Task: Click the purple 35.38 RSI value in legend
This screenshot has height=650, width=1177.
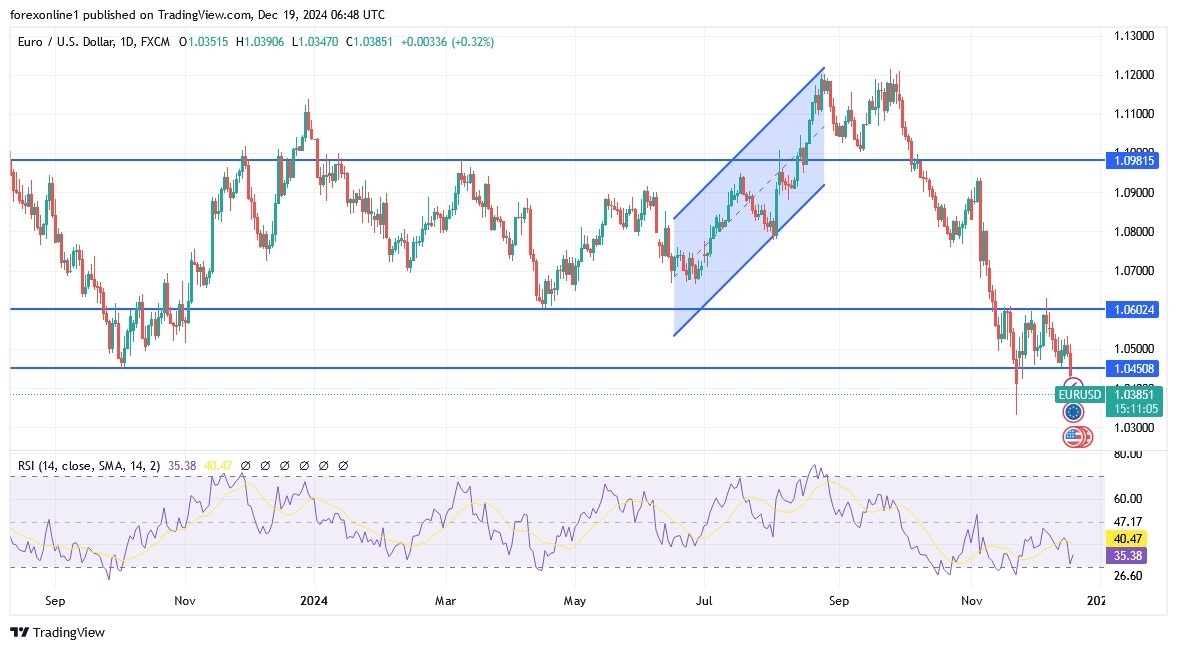Action: tap(183, 465)
